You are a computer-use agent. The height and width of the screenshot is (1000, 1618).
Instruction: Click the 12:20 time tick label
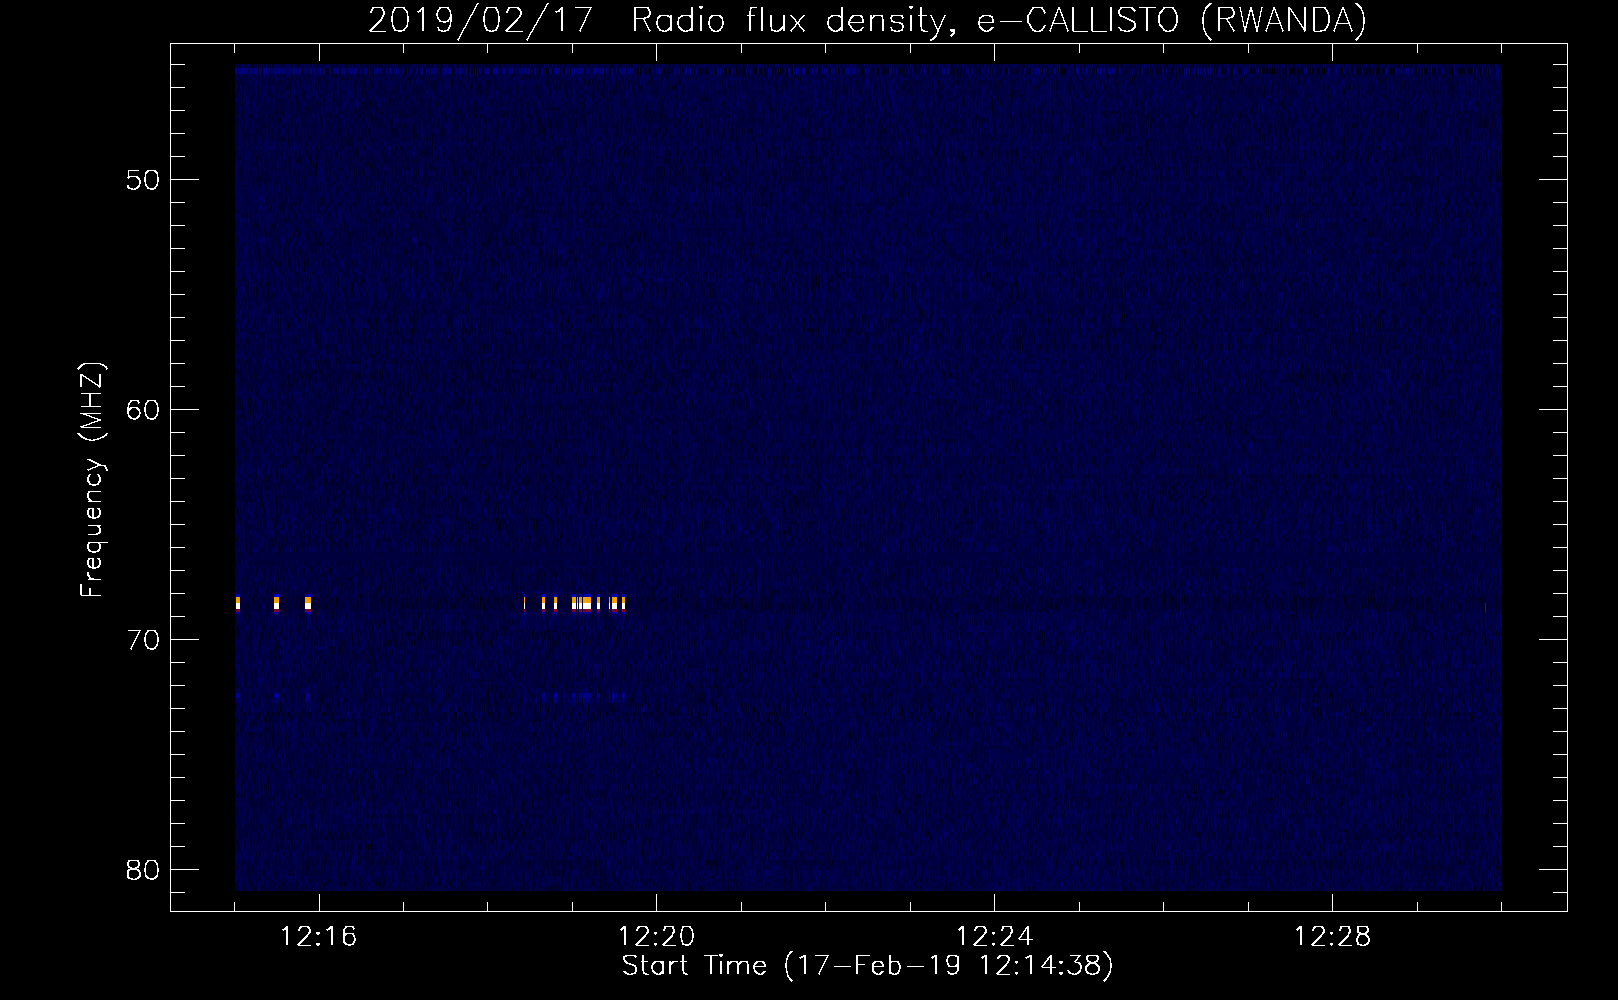tap(656, 937)
